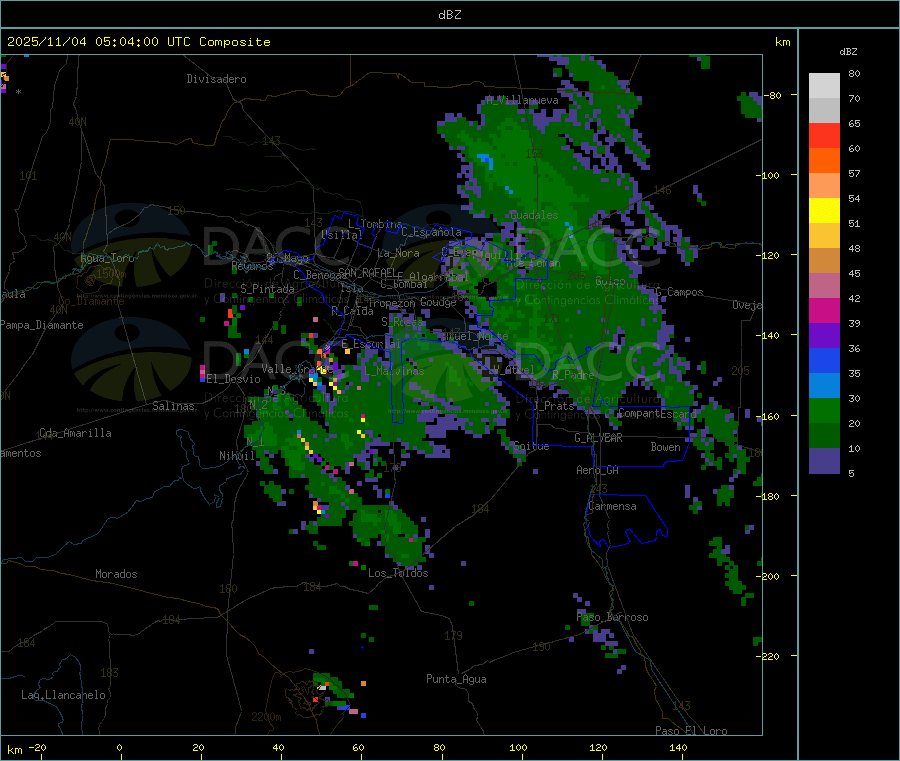This screenshot has width=900, height=761.
Task: Click the '0' tick on the bottom axis
Action: [119, 747]
